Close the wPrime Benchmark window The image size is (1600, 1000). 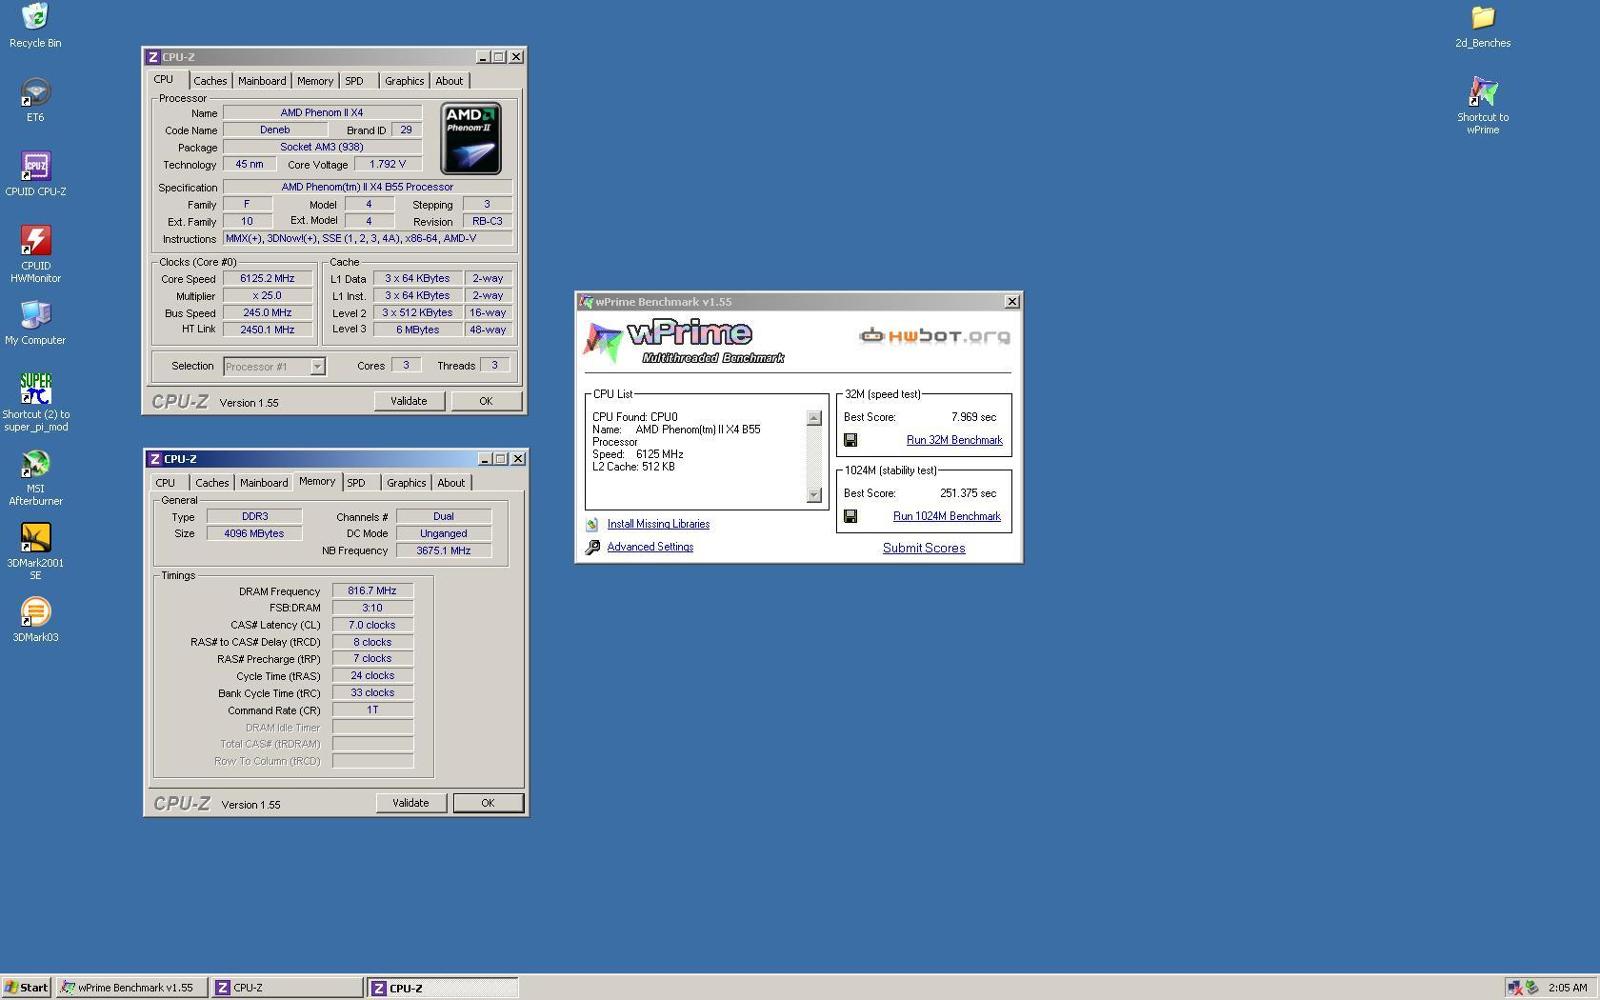click(1012, 301)
